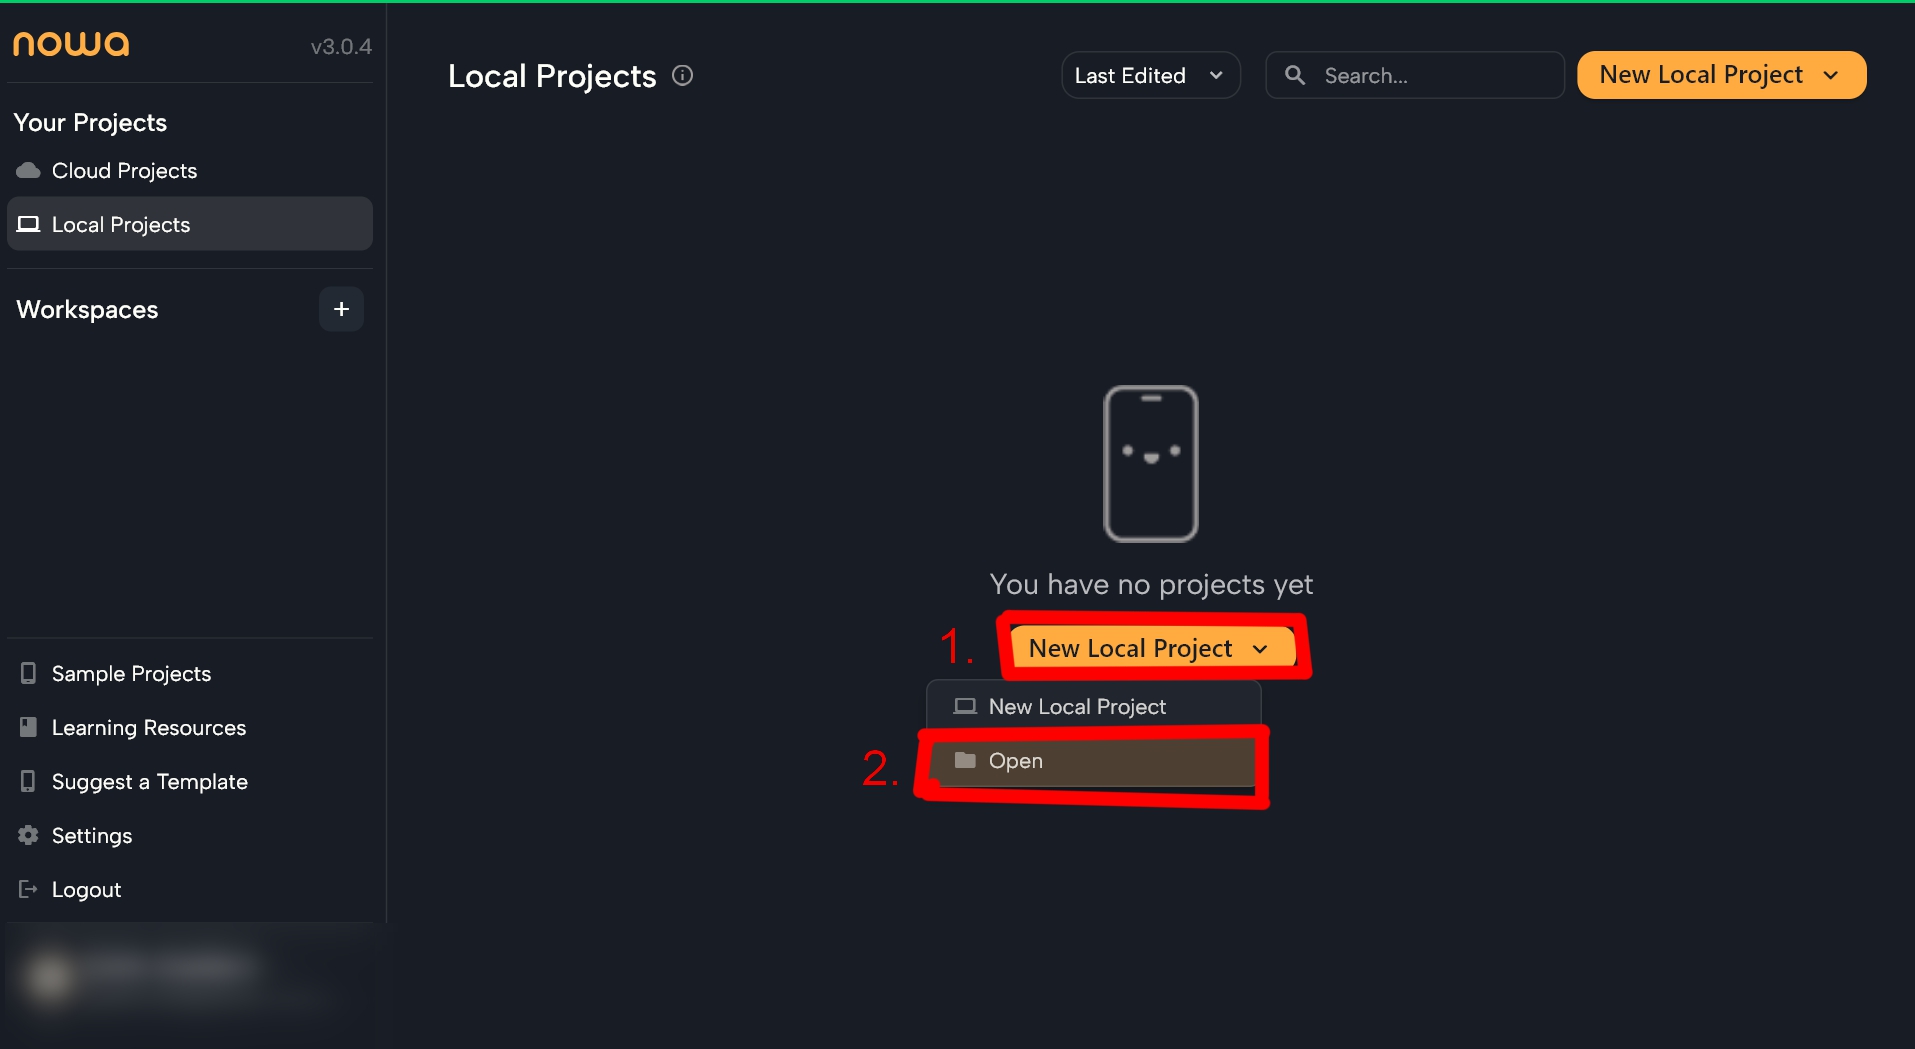Click the Nowa logo
Viewport: 1915px width, 1049px height.
pyautogui.click(x=71, y=45)
